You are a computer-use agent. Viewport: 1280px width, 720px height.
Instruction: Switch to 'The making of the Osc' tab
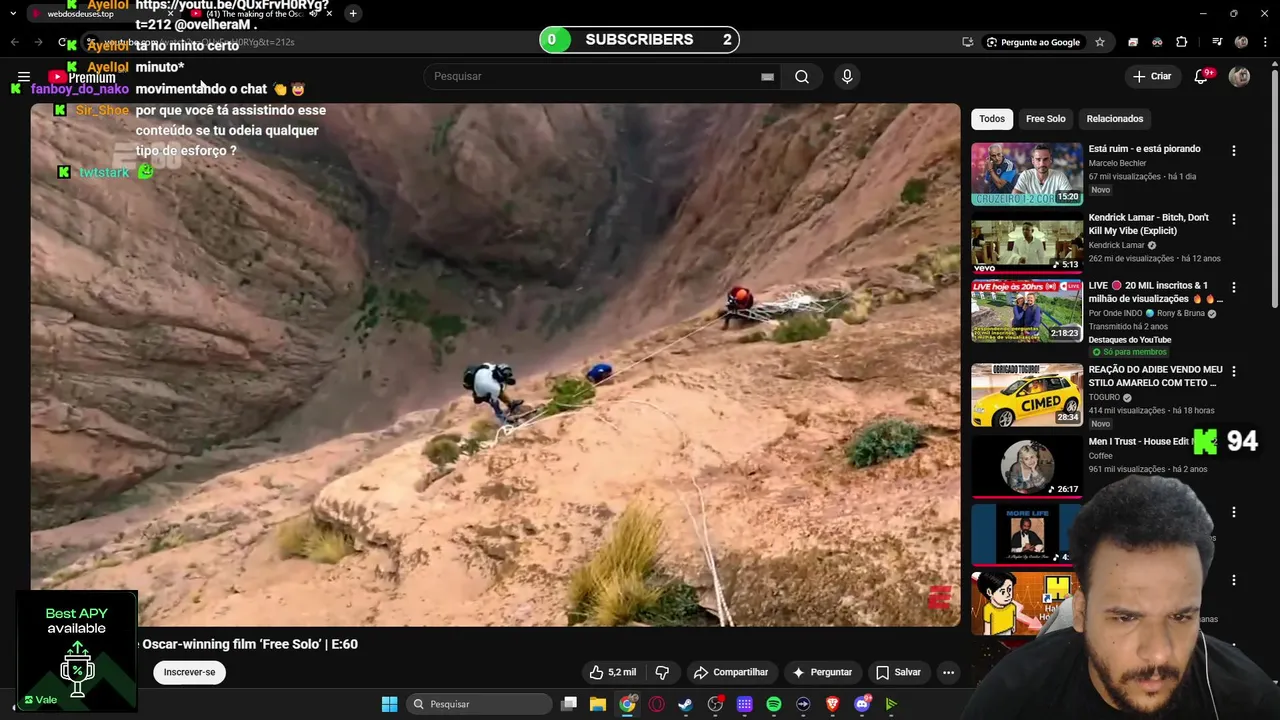[262, 14]
